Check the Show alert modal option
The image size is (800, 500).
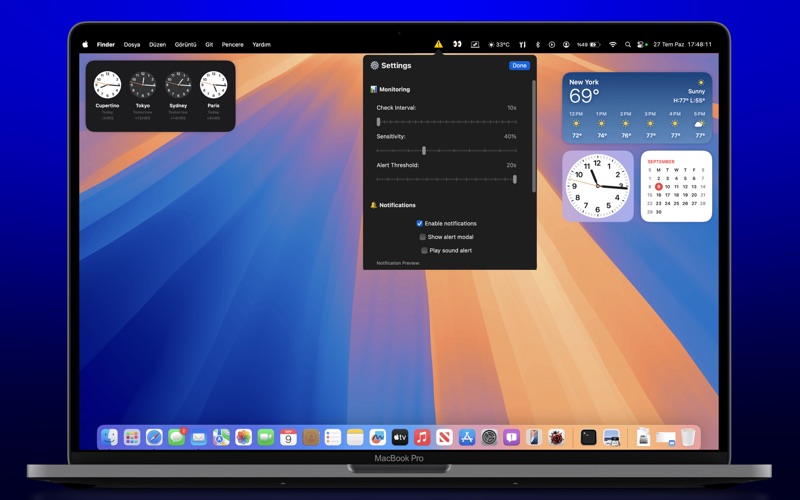(x=423, y=237)
